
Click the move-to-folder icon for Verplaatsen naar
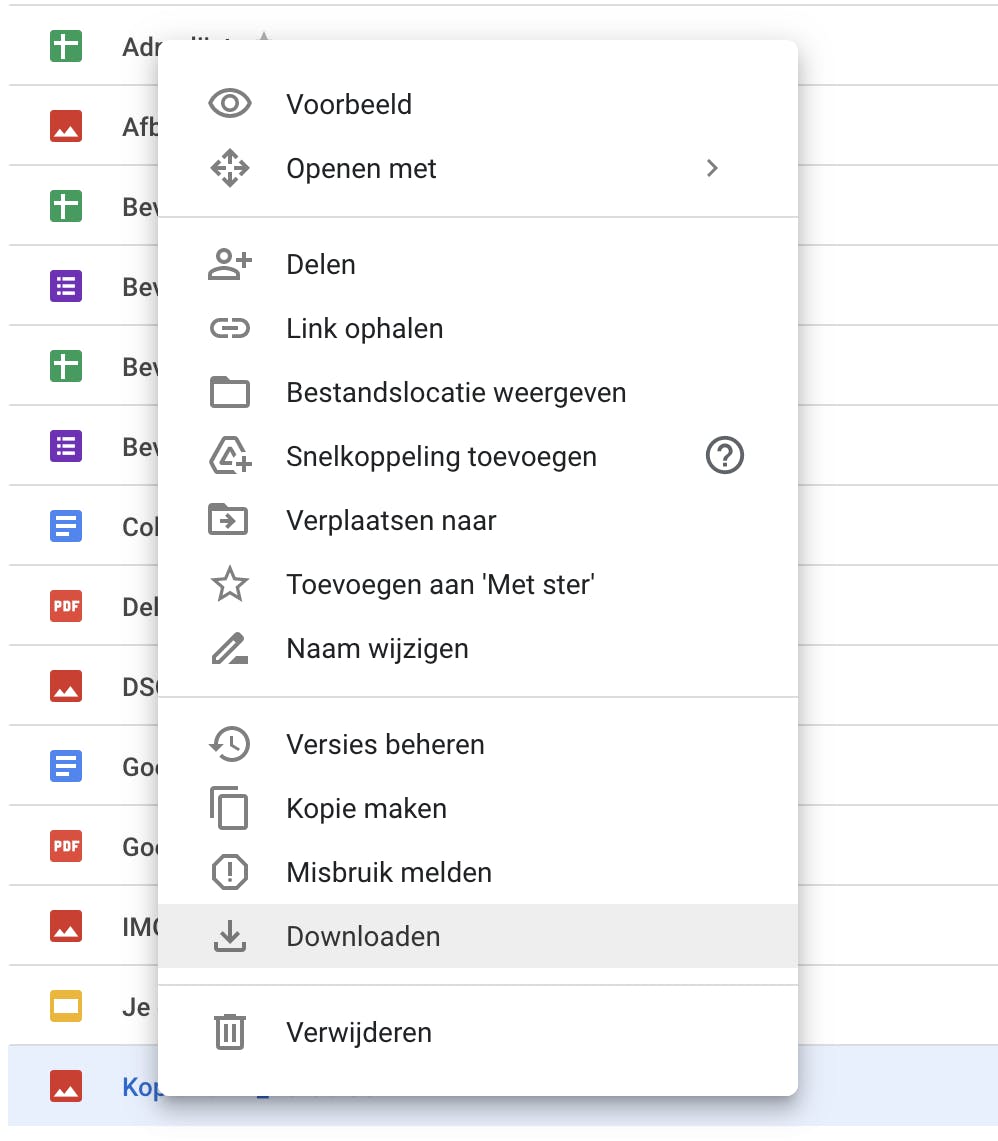tap(230, 521)
